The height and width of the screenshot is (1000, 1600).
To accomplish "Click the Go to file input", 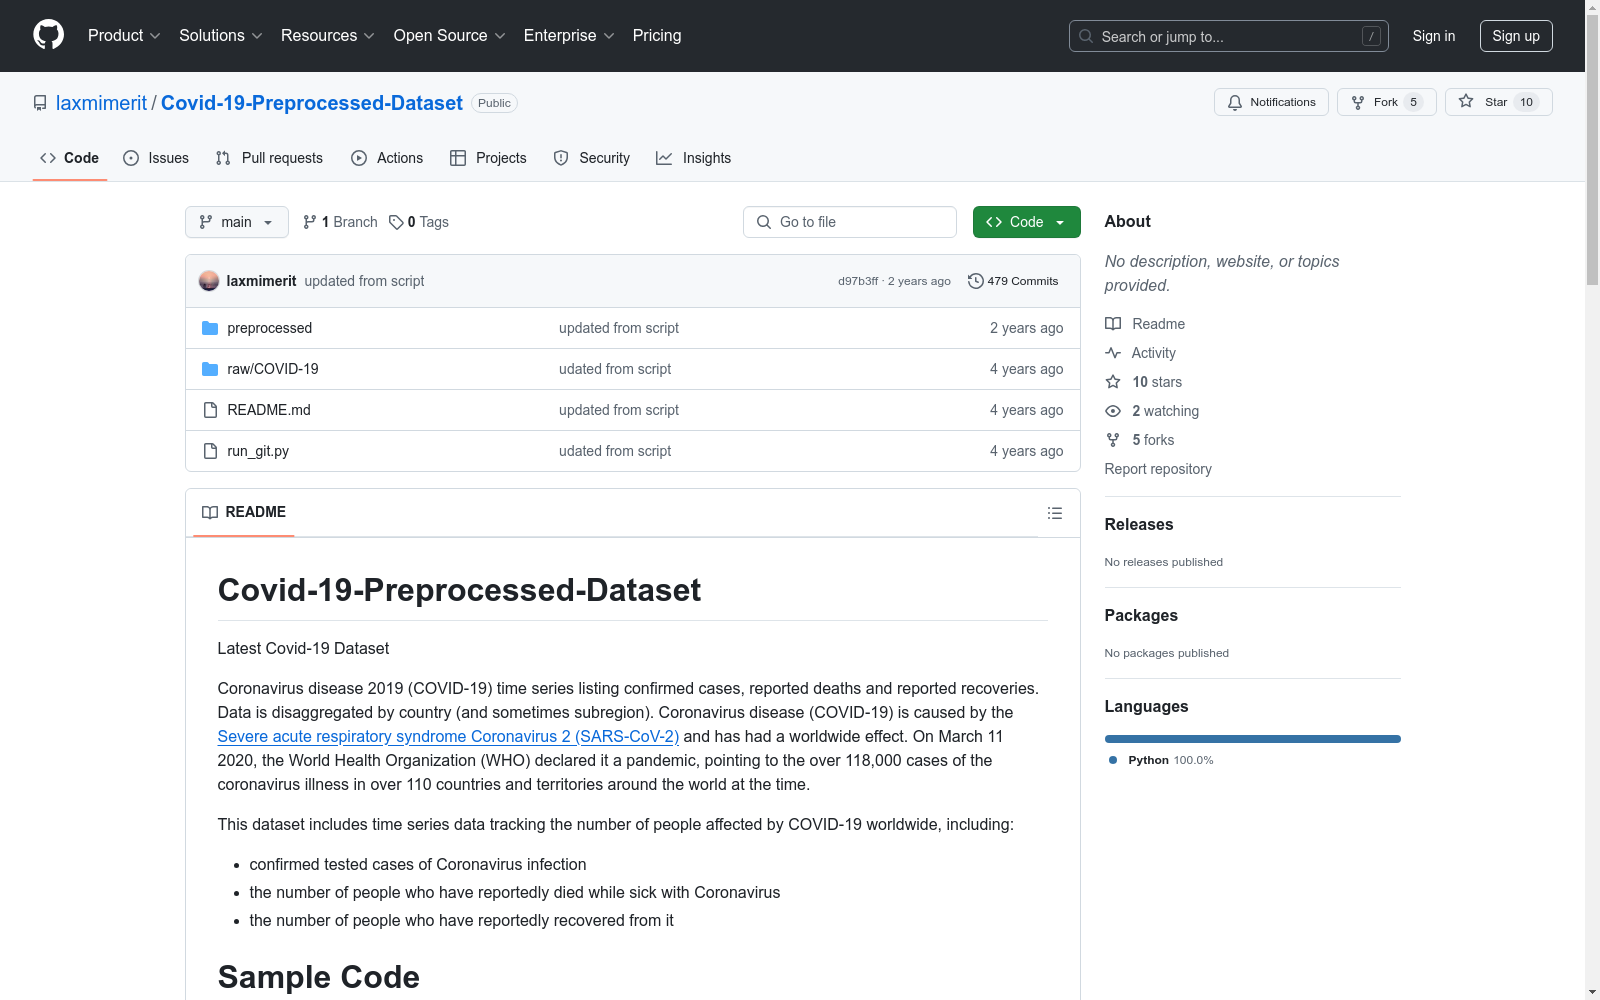I will click(x=850, y=222).
